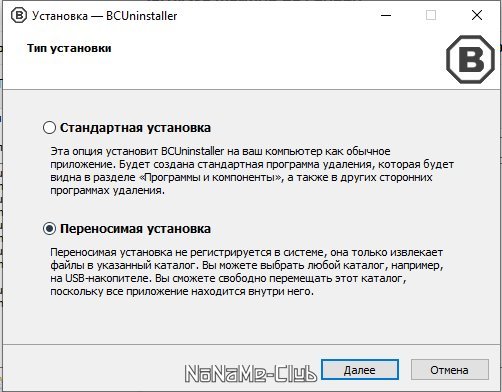Click the empty title bar space

[275, 15]
